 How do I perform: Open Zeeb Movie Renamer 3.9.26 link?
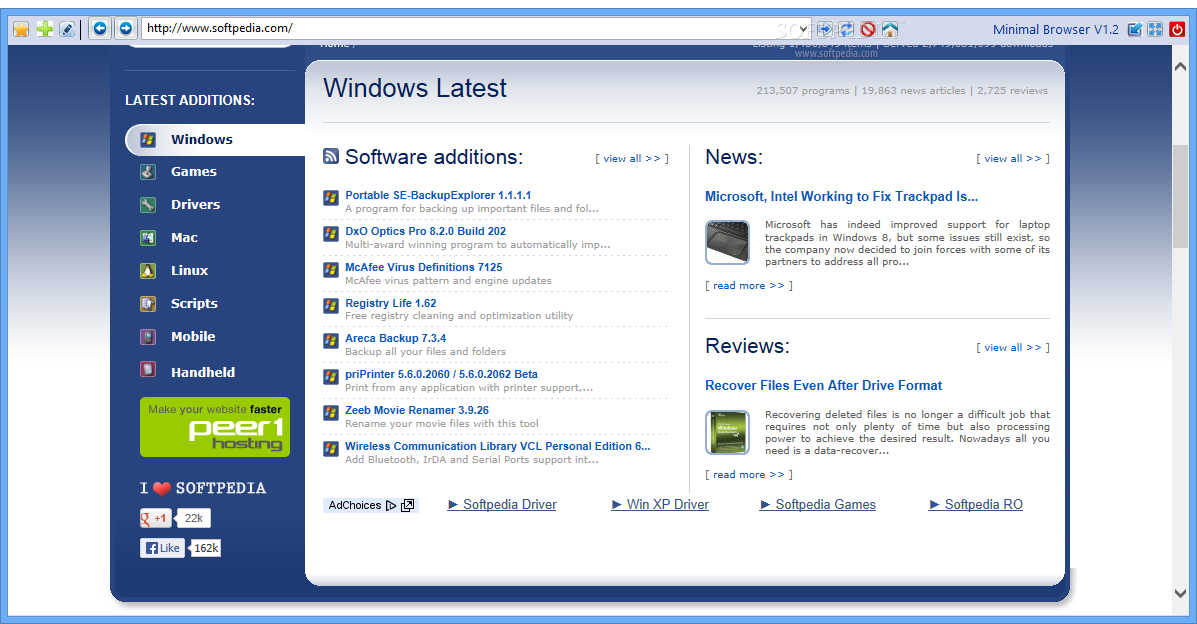coord(417,410)
